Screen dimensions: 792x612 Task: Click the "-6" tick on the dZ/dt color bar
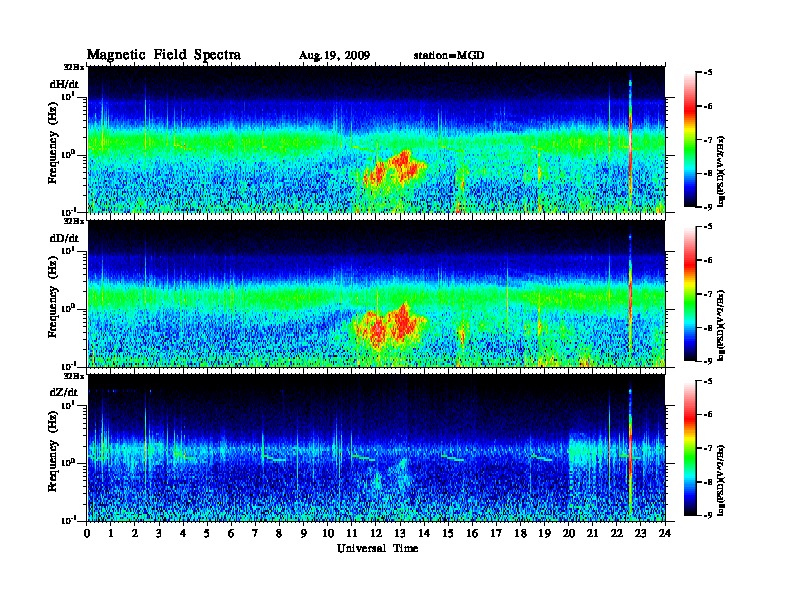click(708, 415)
